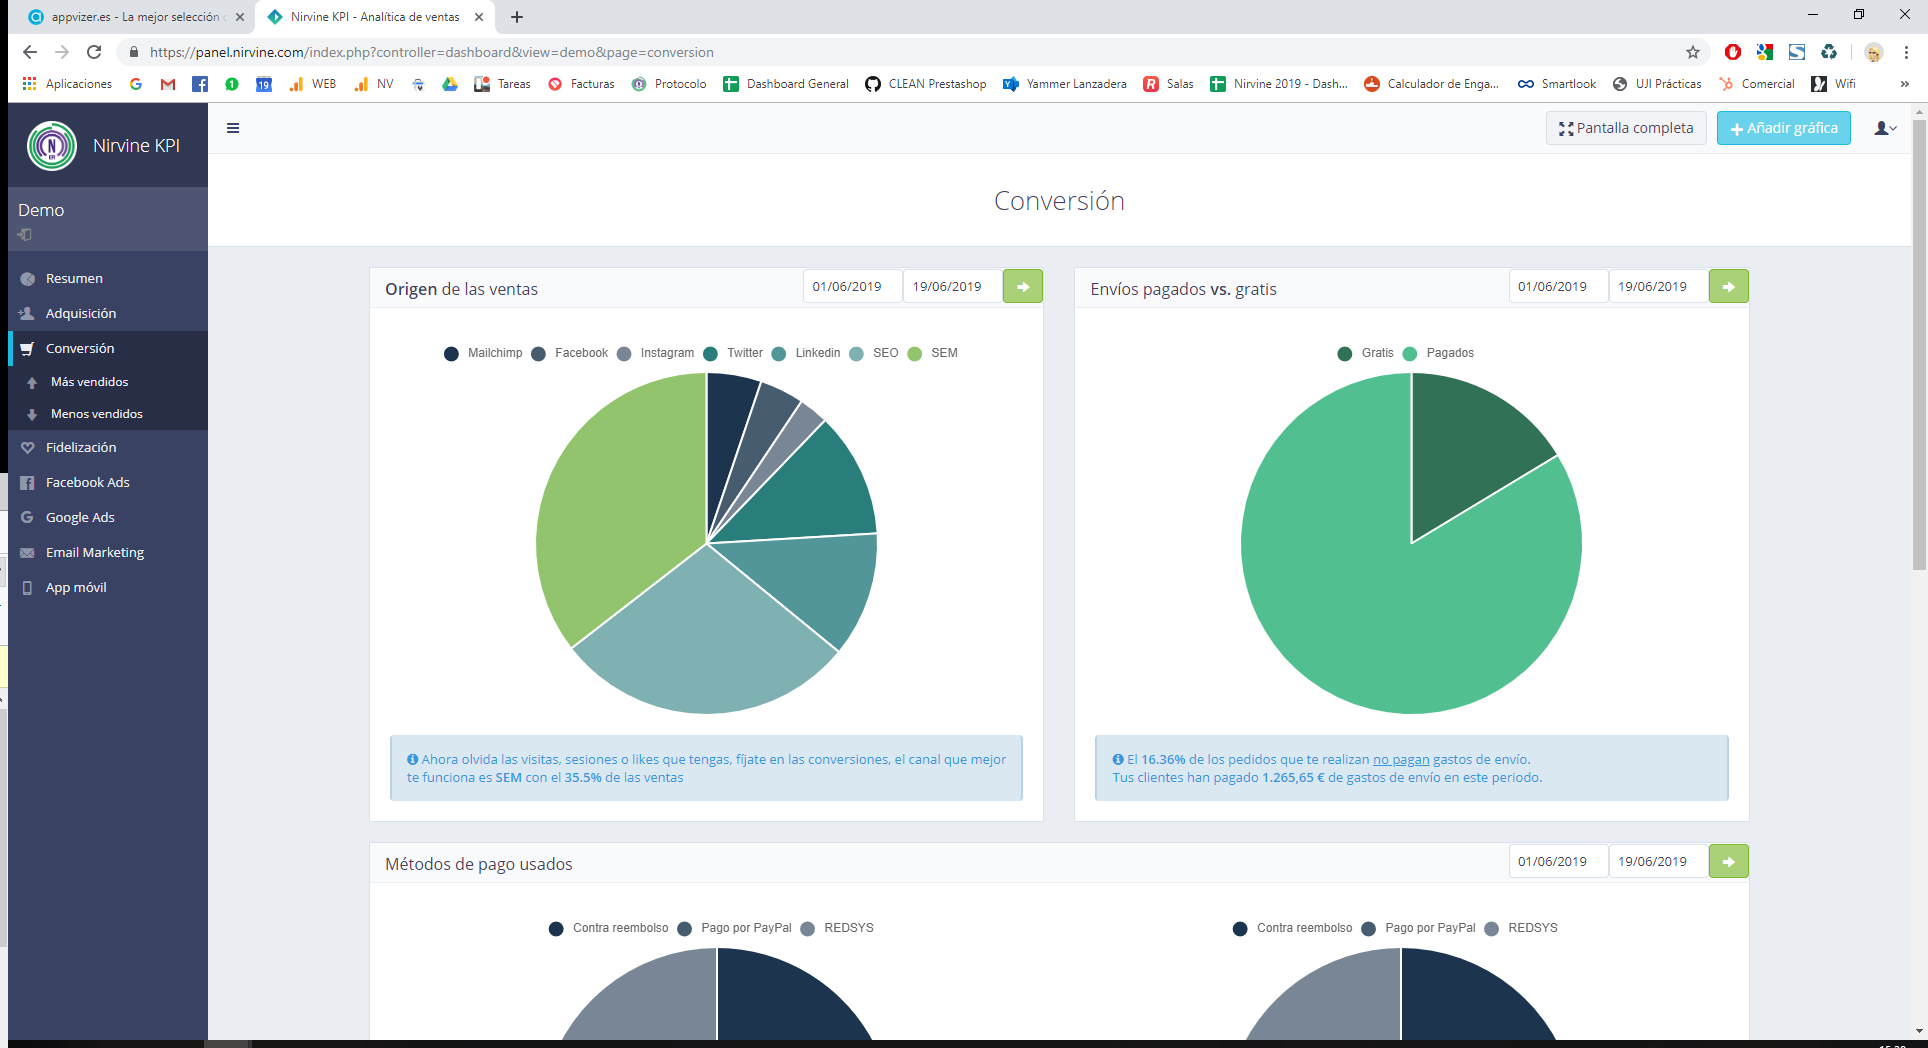Screen dimensions: 1928x1048
Task: Open Google Drive bookmark icon
Action: (x=450, y=84)
